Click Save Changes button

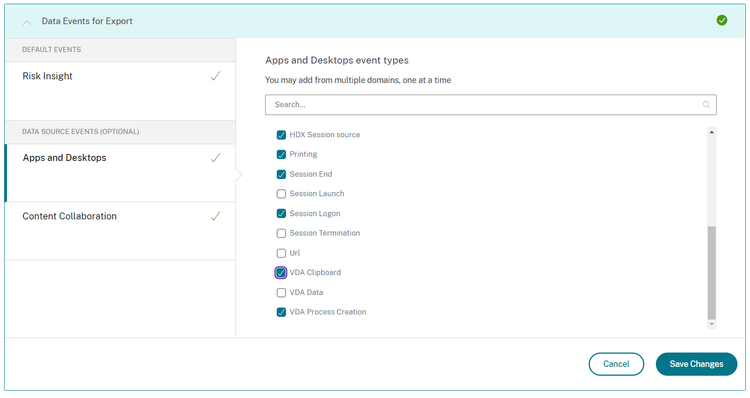(696, 364)
